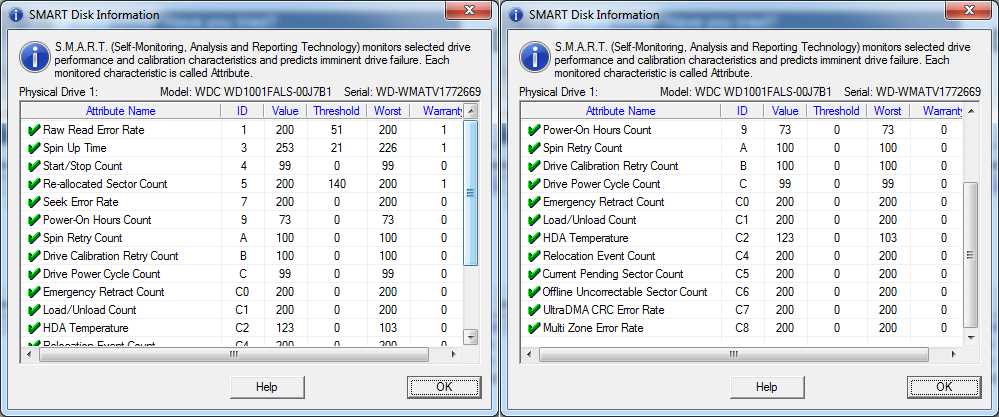This screenshot has height=417, width=999.
Task: Select Current Pending Sector Count row
Action: pos(743,274)
